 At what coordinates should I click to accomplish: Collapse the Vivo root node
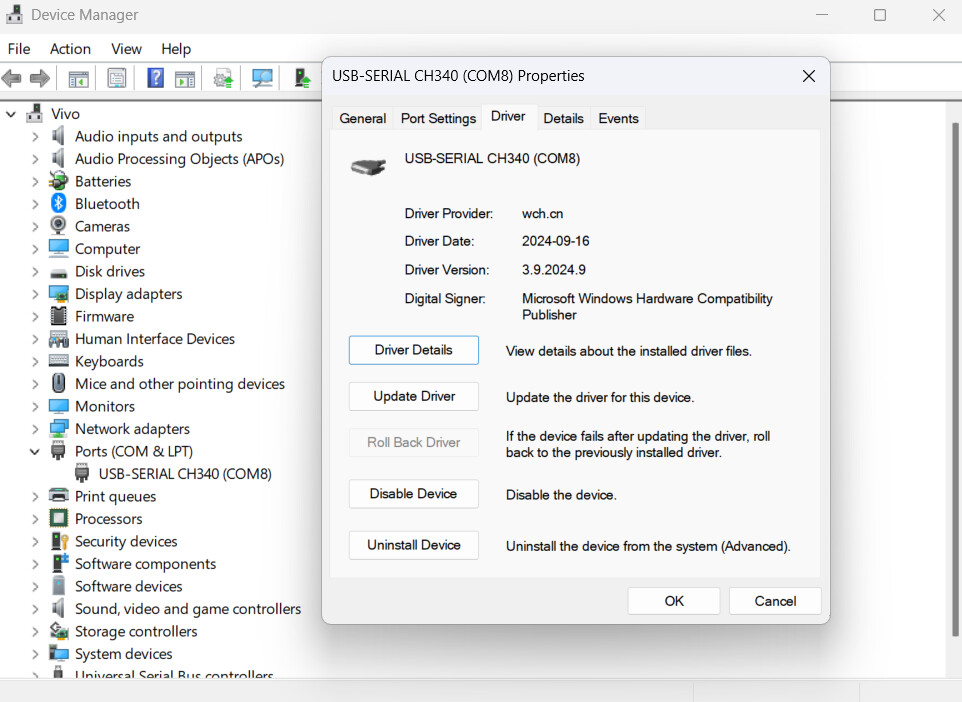coord(11,114)
